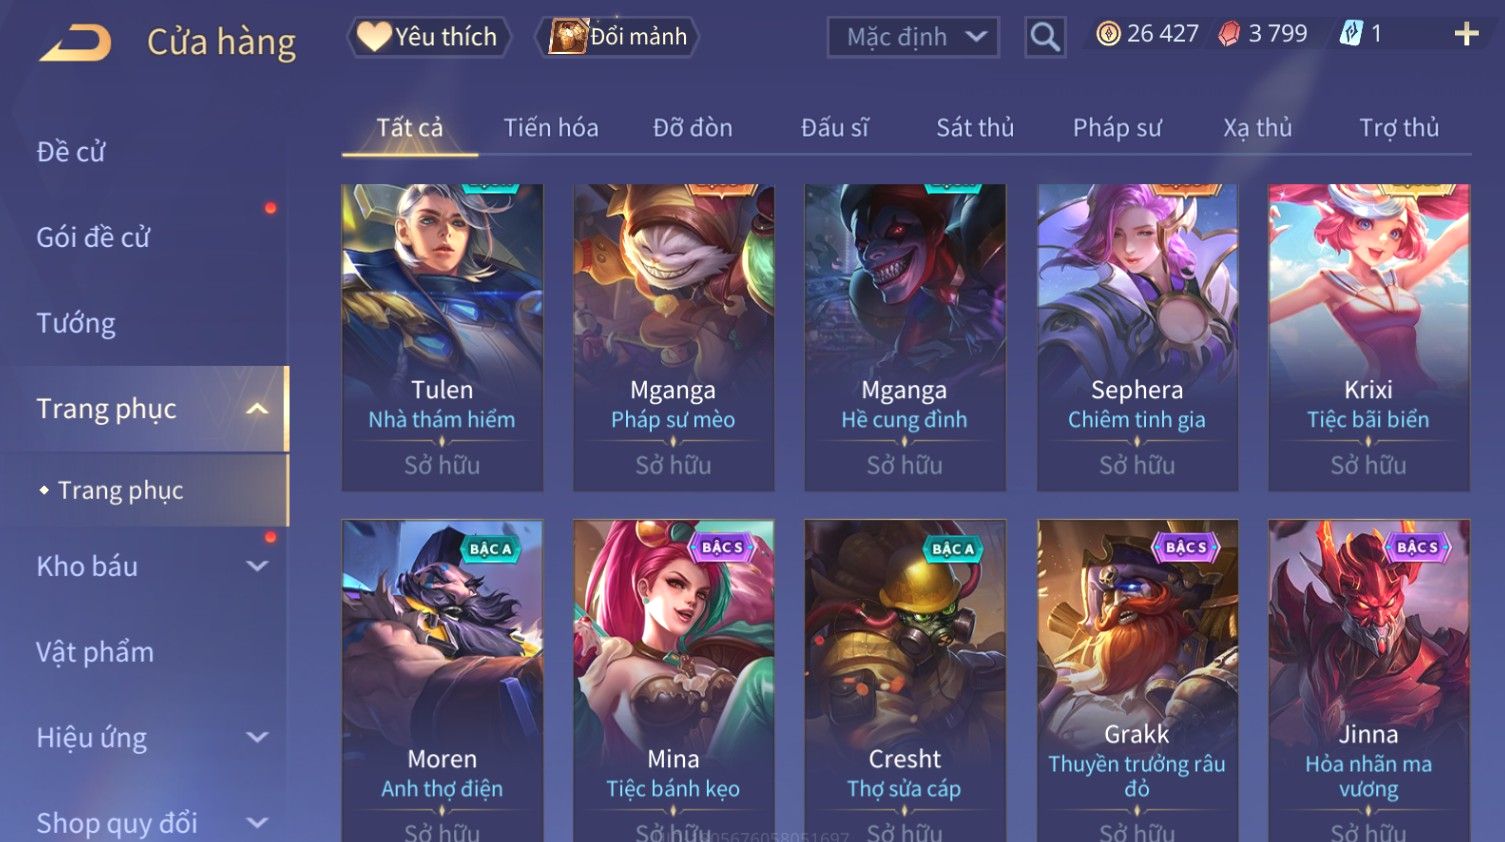The image size is (1505, 842).
Task: Collapse the Trang phục sidebar section
Action: (257, 409)
